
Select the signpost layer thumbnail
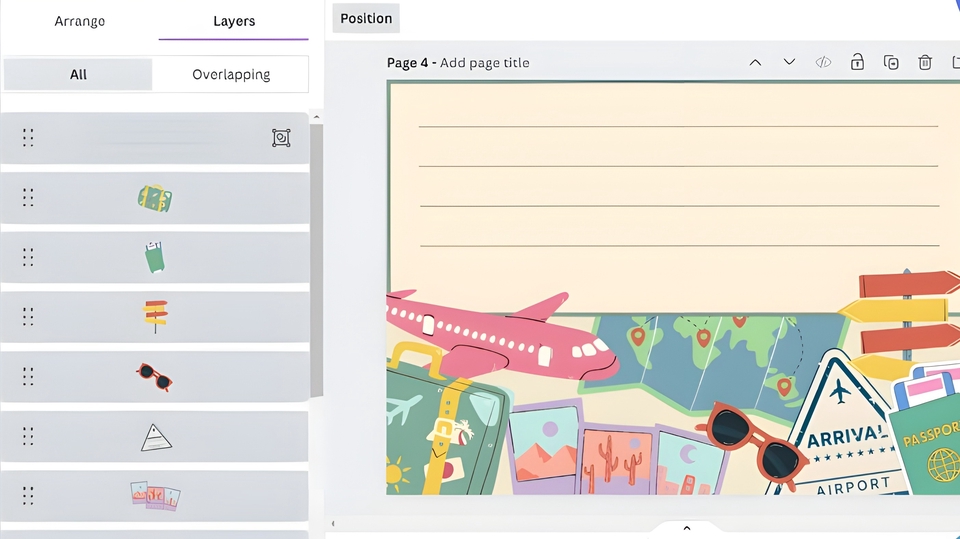point(156,317)
